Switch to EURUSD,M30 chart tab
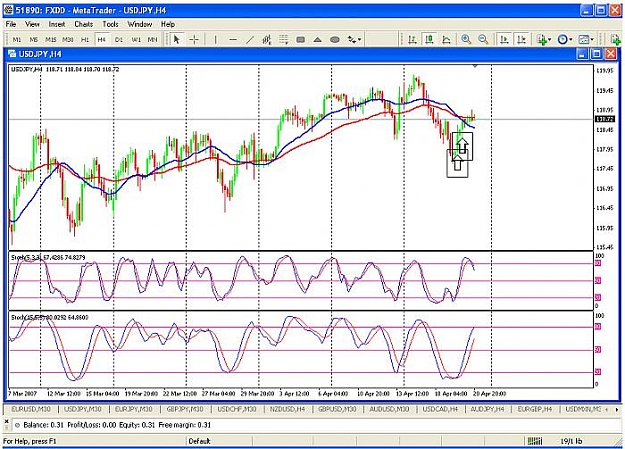Screen dimensions: 625x449 pyautogui.click(x=31, y=409)
